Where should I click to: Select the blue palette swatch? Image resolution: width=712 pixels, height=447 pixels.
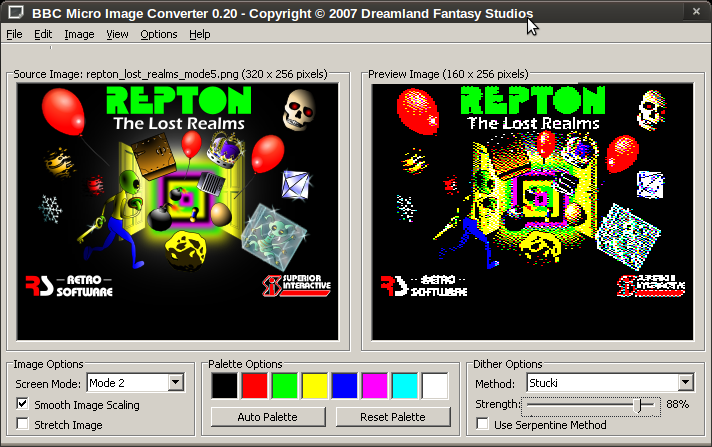tap(345, 386)
